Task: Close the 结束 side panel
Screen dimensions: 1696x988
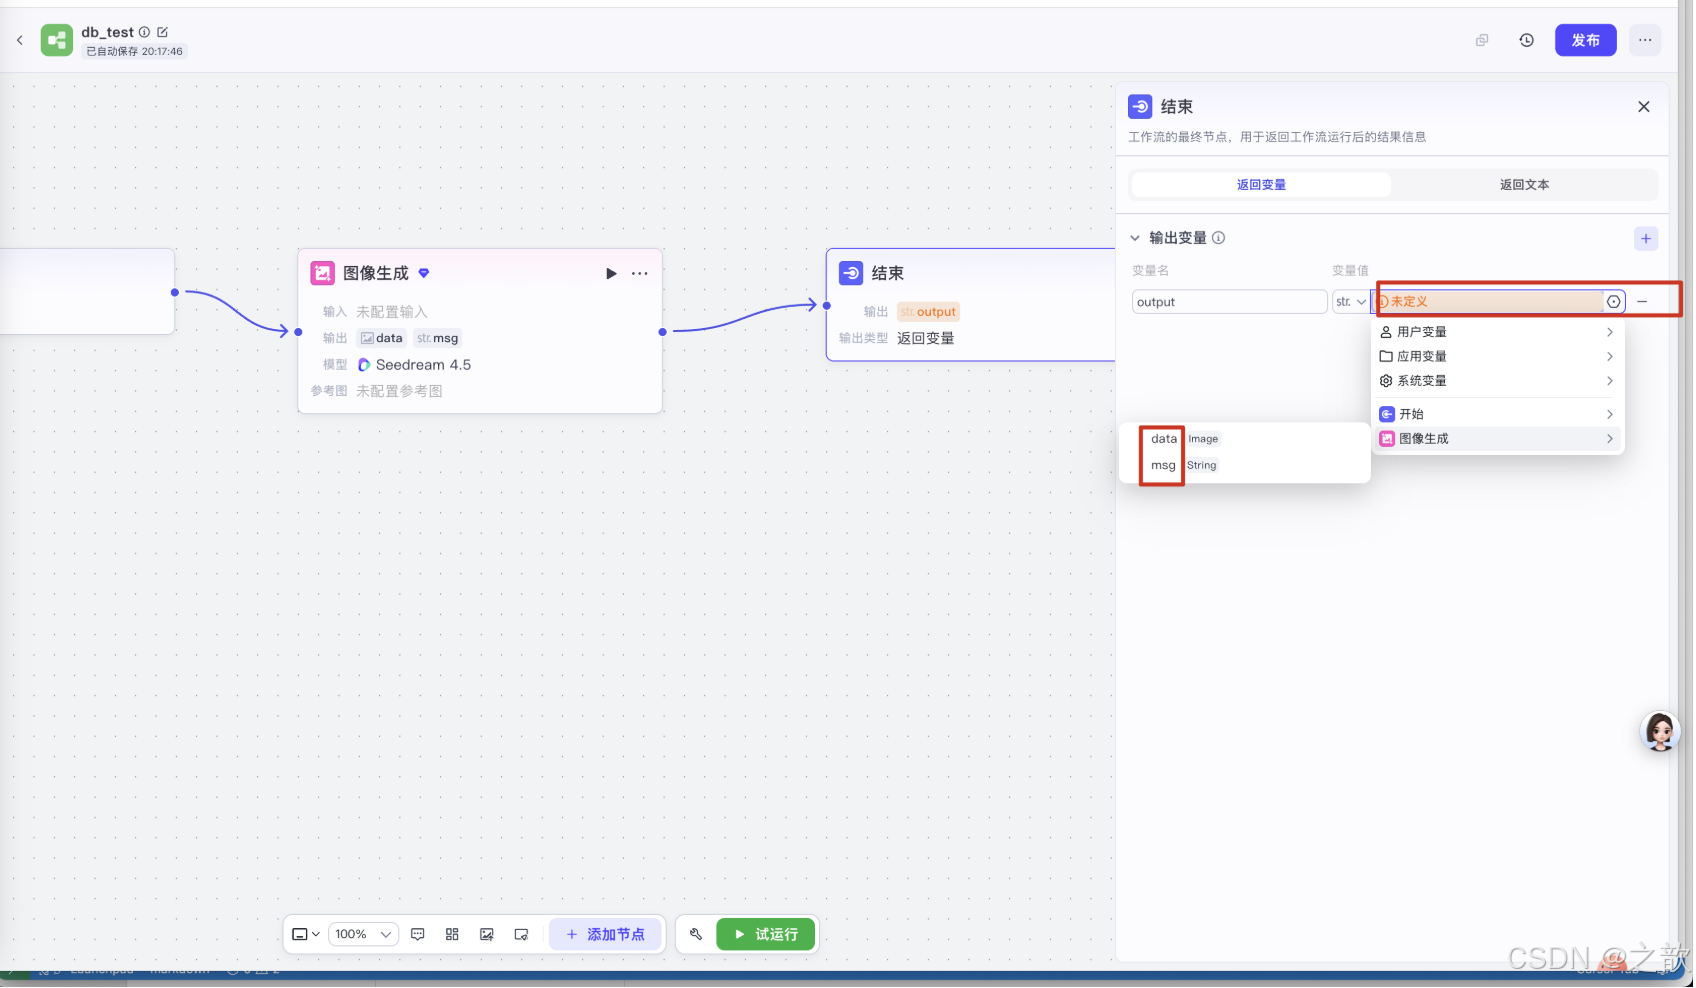Action: (x=1644, y=107)
